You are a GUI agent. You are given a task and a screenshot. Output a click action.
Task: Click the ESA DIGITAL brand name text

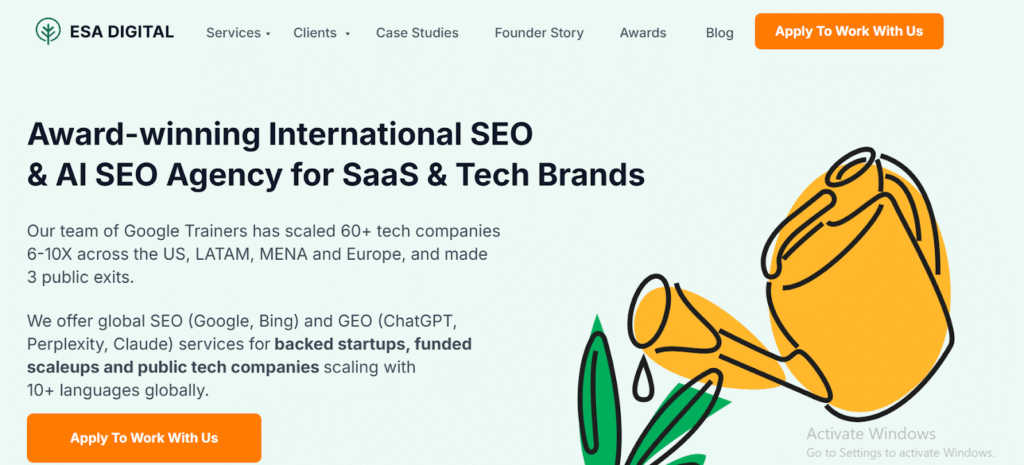coord(120,32)
